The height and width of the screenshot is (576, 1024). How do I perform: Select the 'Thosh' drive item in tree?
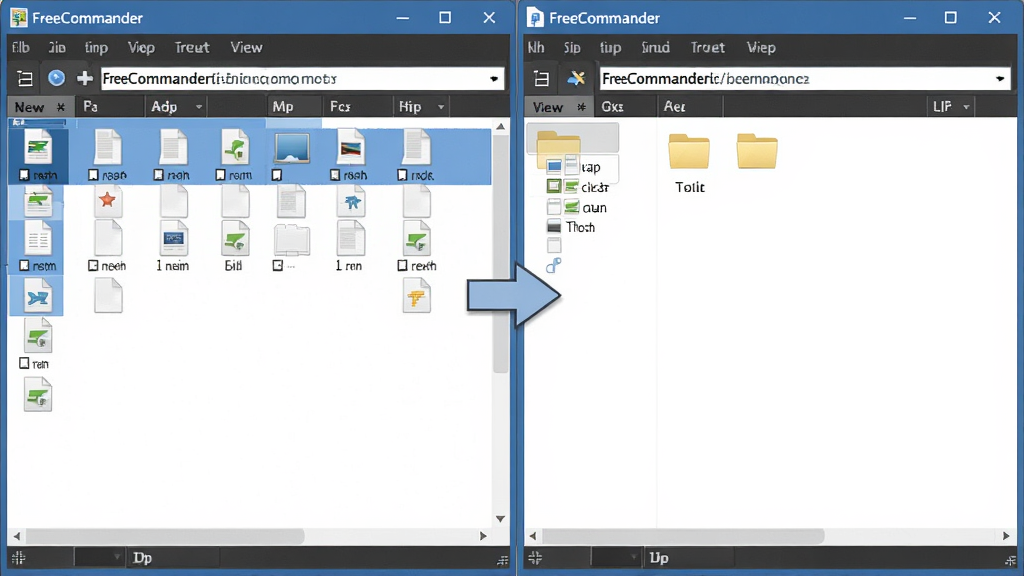coord(571,227)
